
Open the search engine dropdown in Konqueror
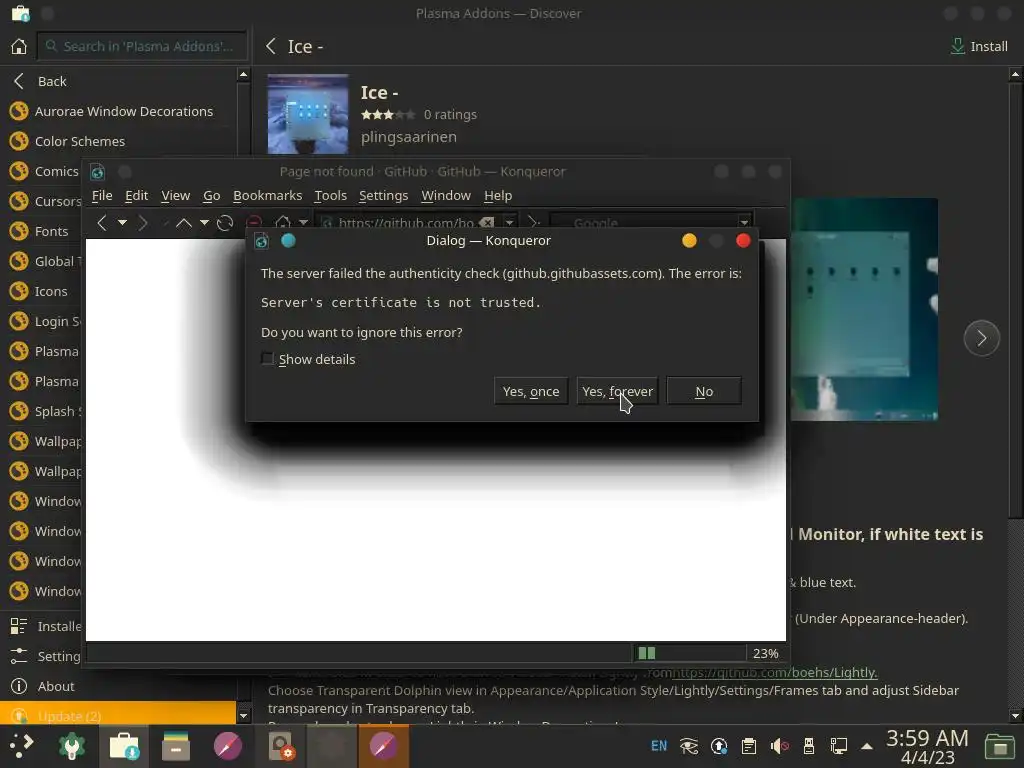[x=744, y=223]
